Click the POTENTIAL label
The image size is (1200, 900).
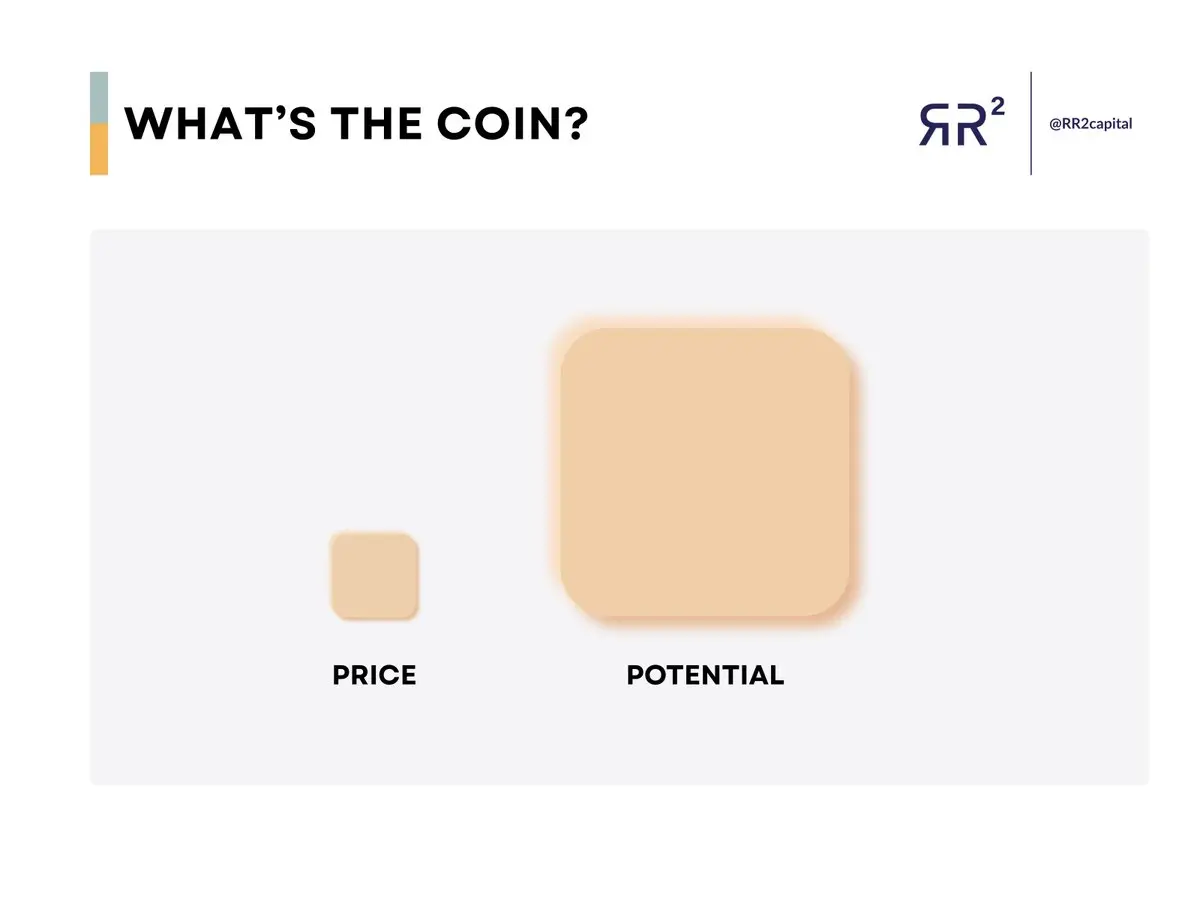coord(705,676)
